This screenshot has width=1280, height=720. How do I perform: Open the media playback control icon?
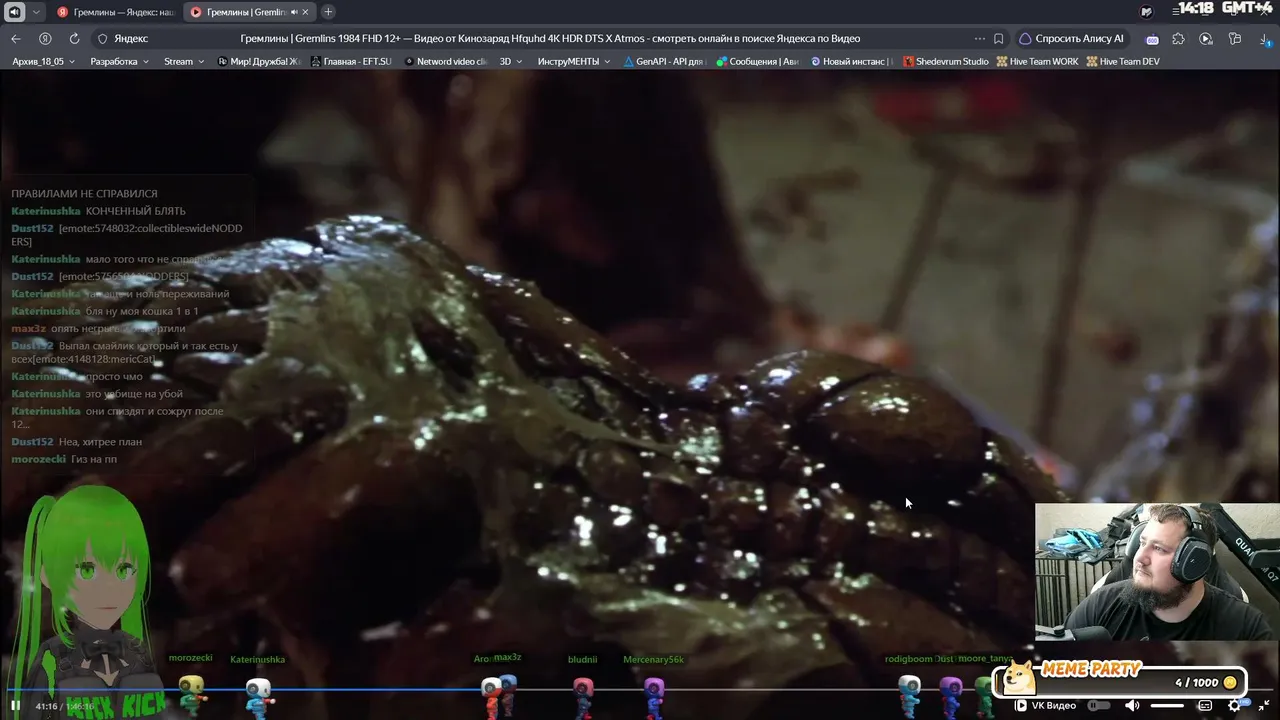[x=1206, y=39]
